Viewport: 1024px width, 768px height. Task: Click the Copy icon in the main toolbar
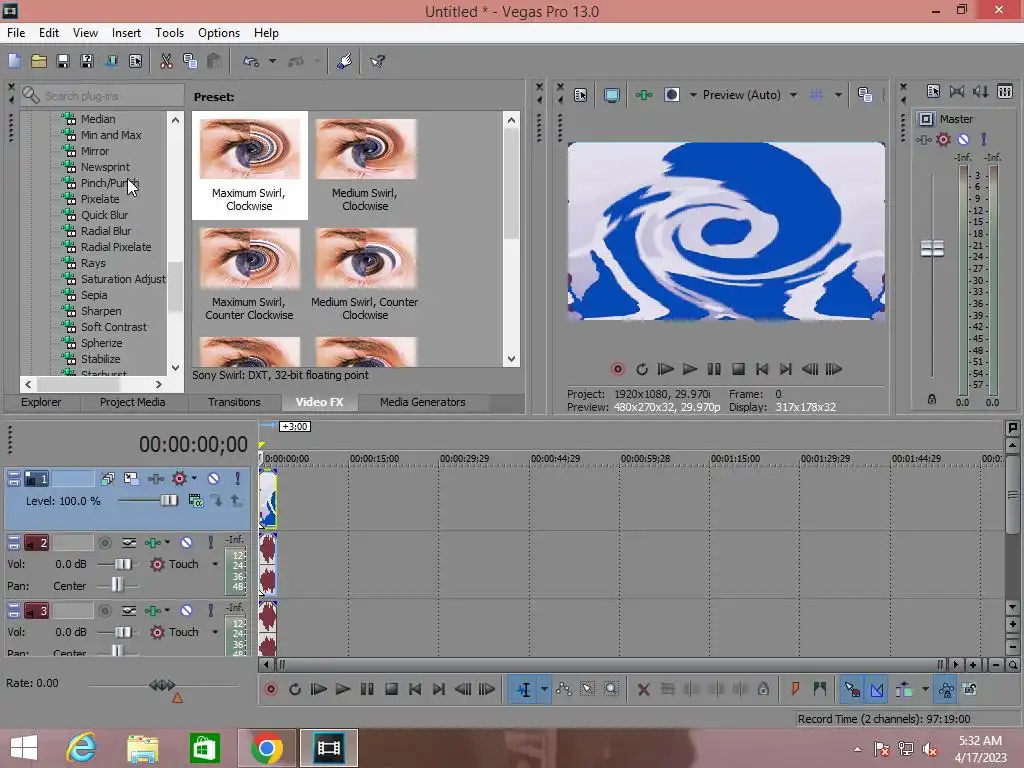coord(190,61)
